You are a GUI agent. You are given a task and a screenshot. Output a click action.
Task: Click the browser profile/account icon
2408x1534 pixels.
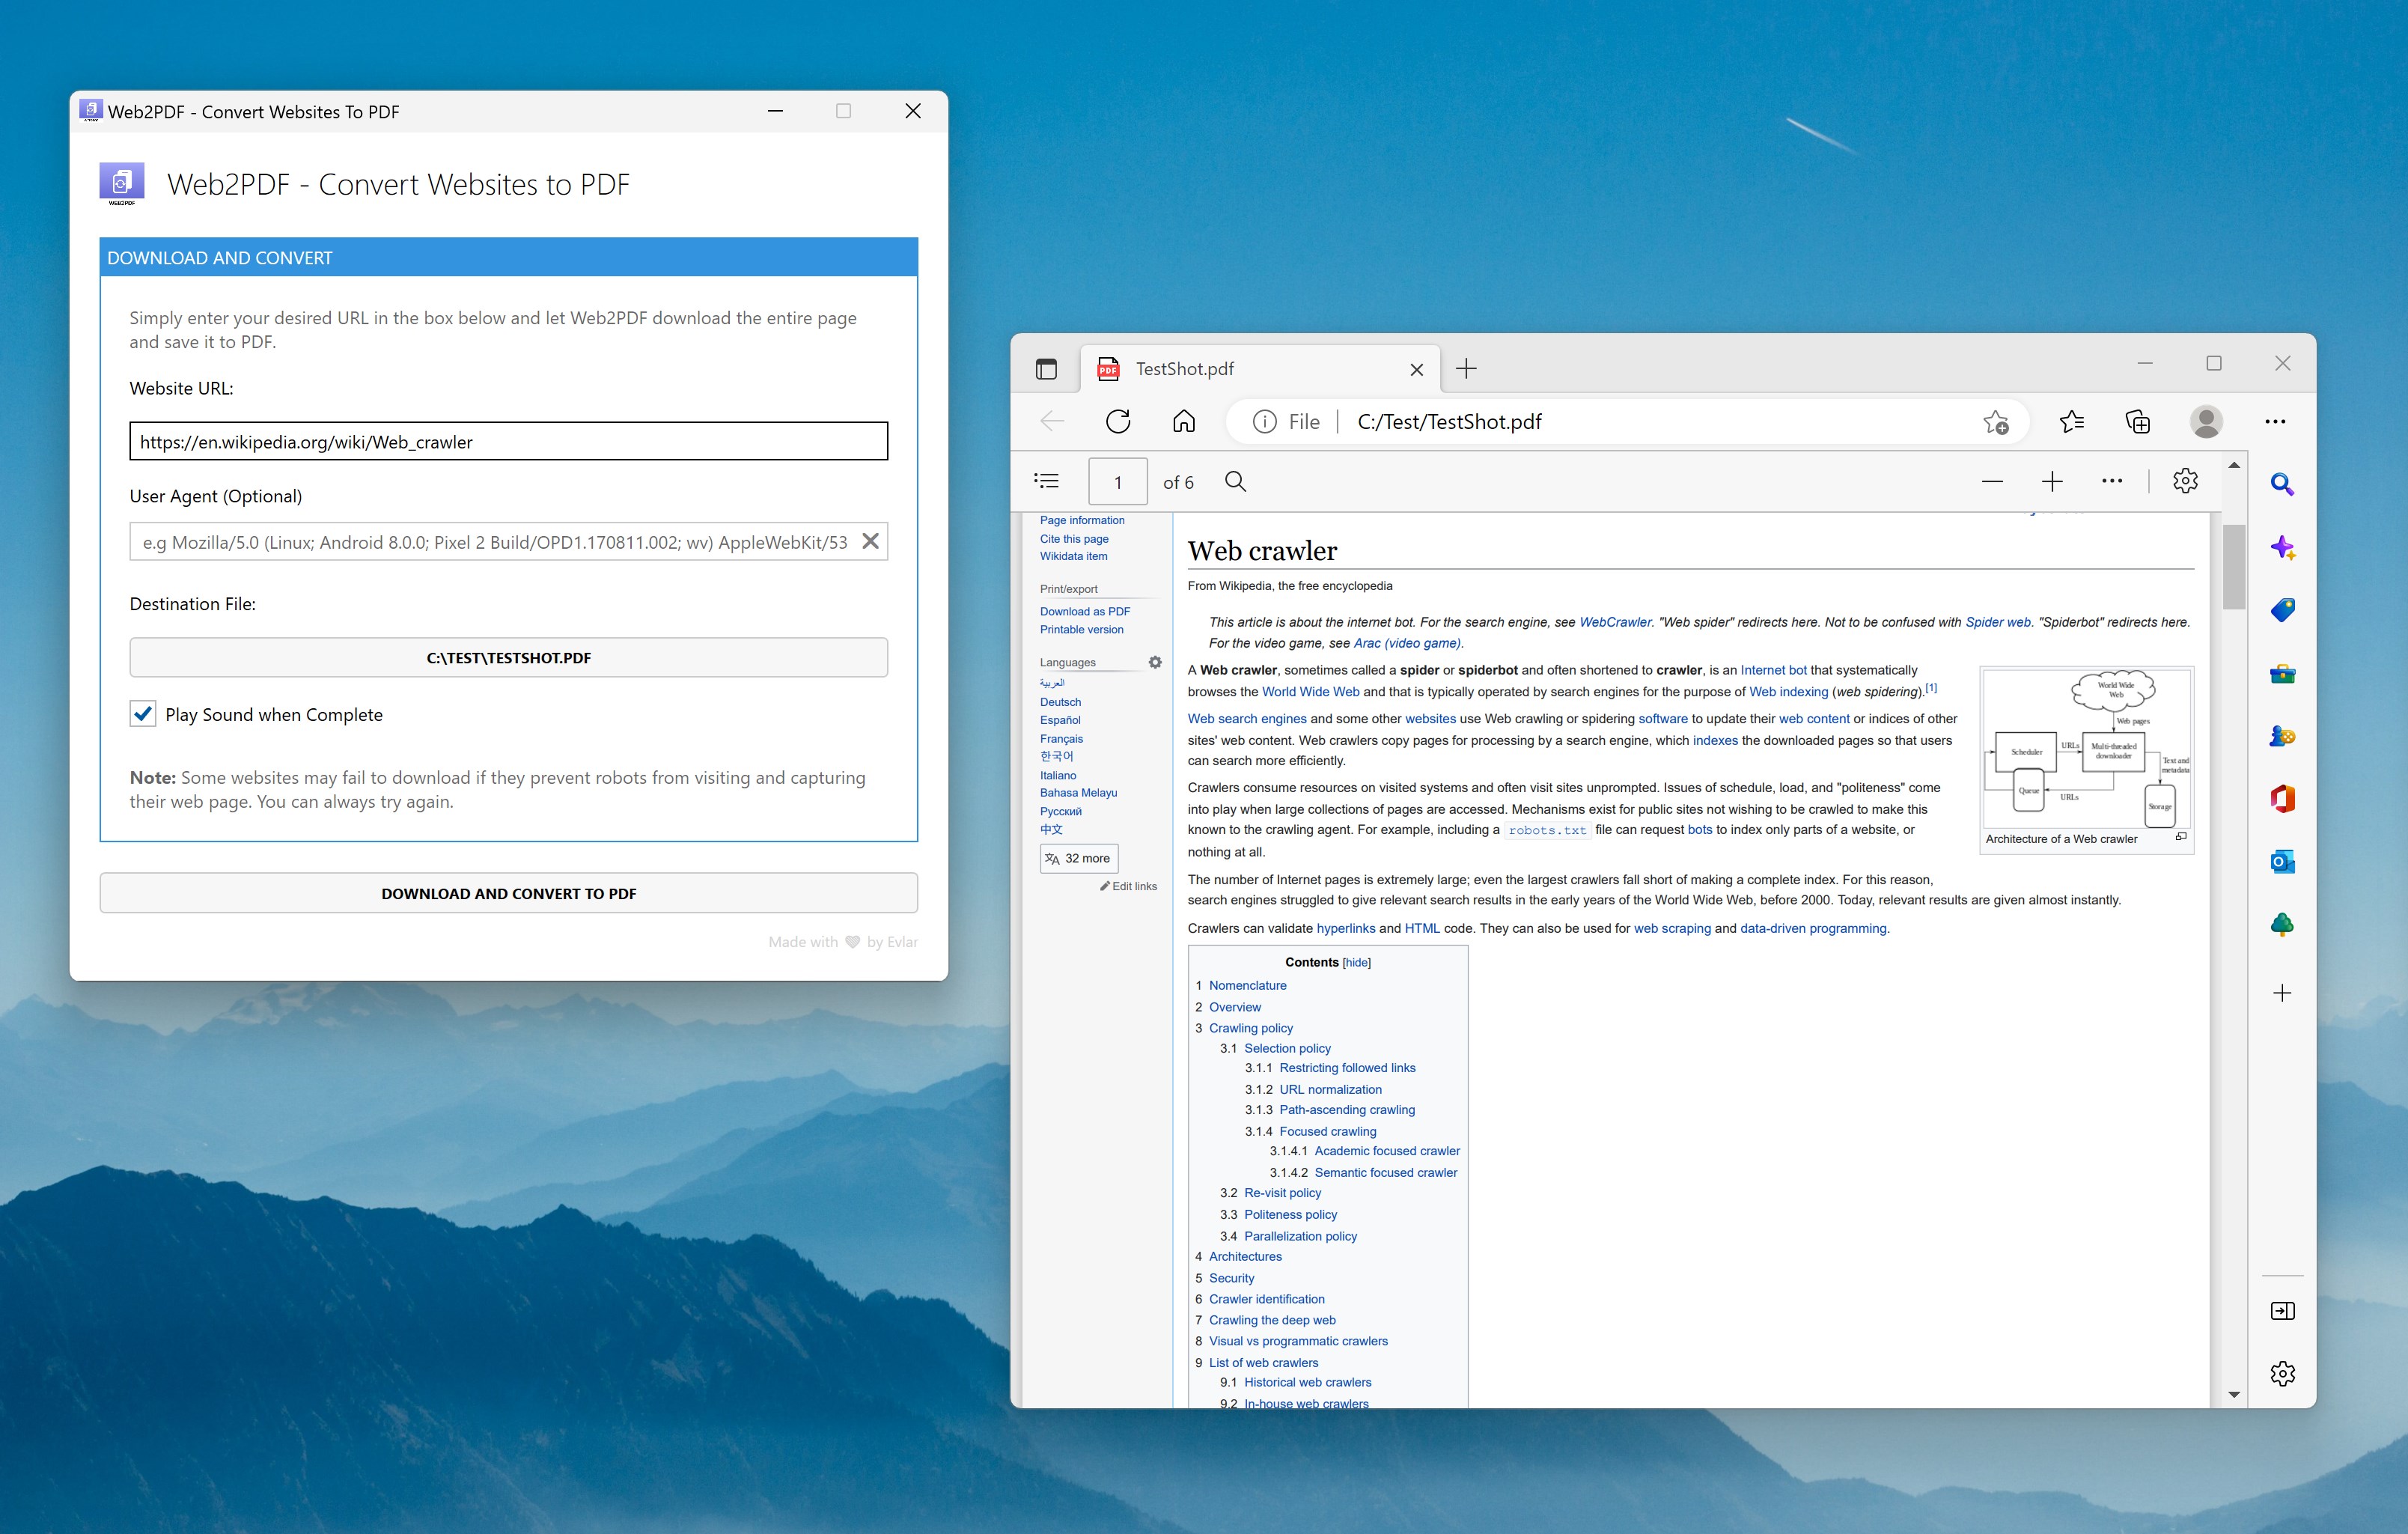click(2206, 421)
